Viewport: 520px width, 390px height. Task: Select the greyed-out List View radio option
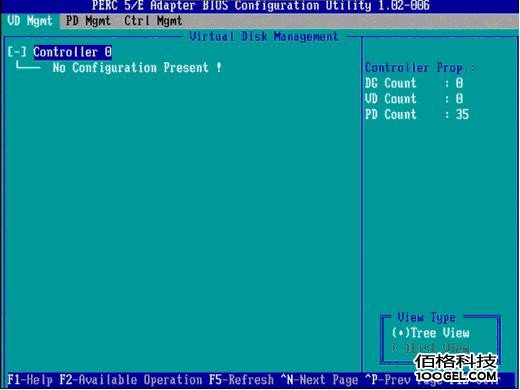(x=431, y=348)
